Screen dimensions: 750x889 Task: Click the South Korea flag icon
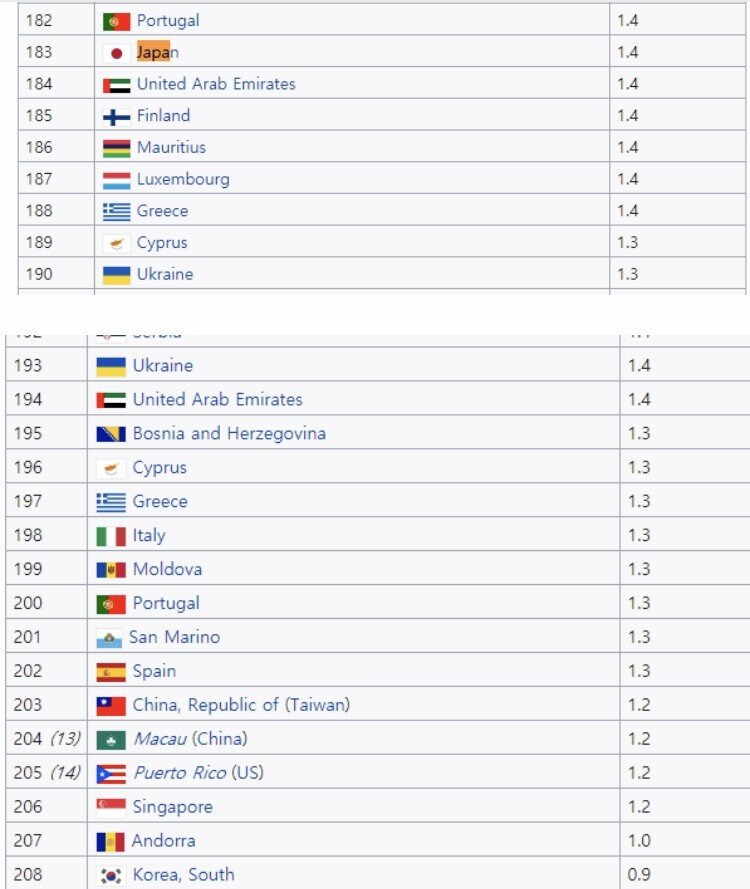111,875
